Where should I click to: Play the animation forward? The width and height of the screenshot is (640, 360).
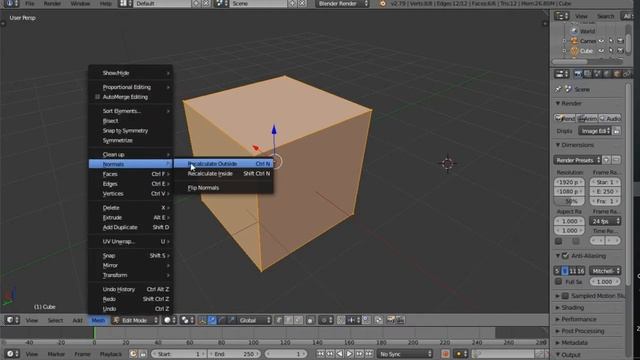coord(349,354)
